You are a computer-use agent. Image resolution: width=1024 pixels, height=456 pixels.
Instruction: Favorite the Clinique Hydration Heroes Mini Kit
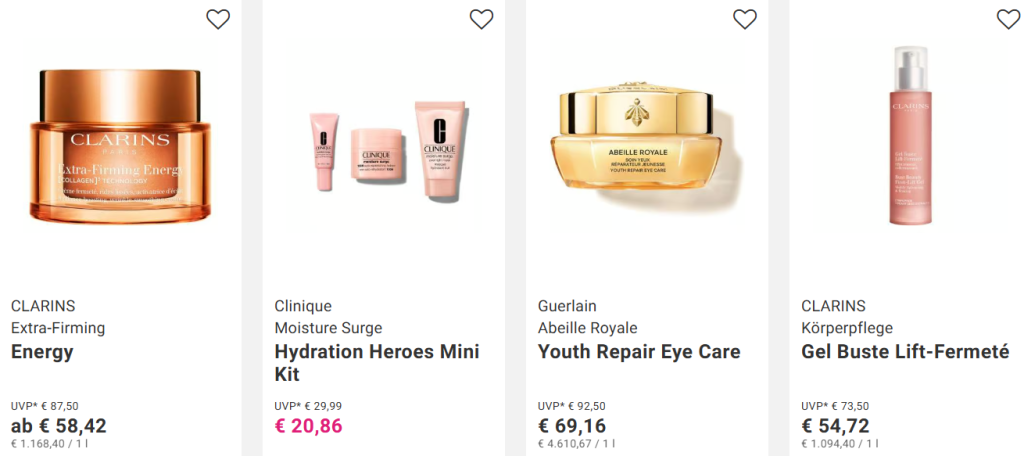point(481,19)
